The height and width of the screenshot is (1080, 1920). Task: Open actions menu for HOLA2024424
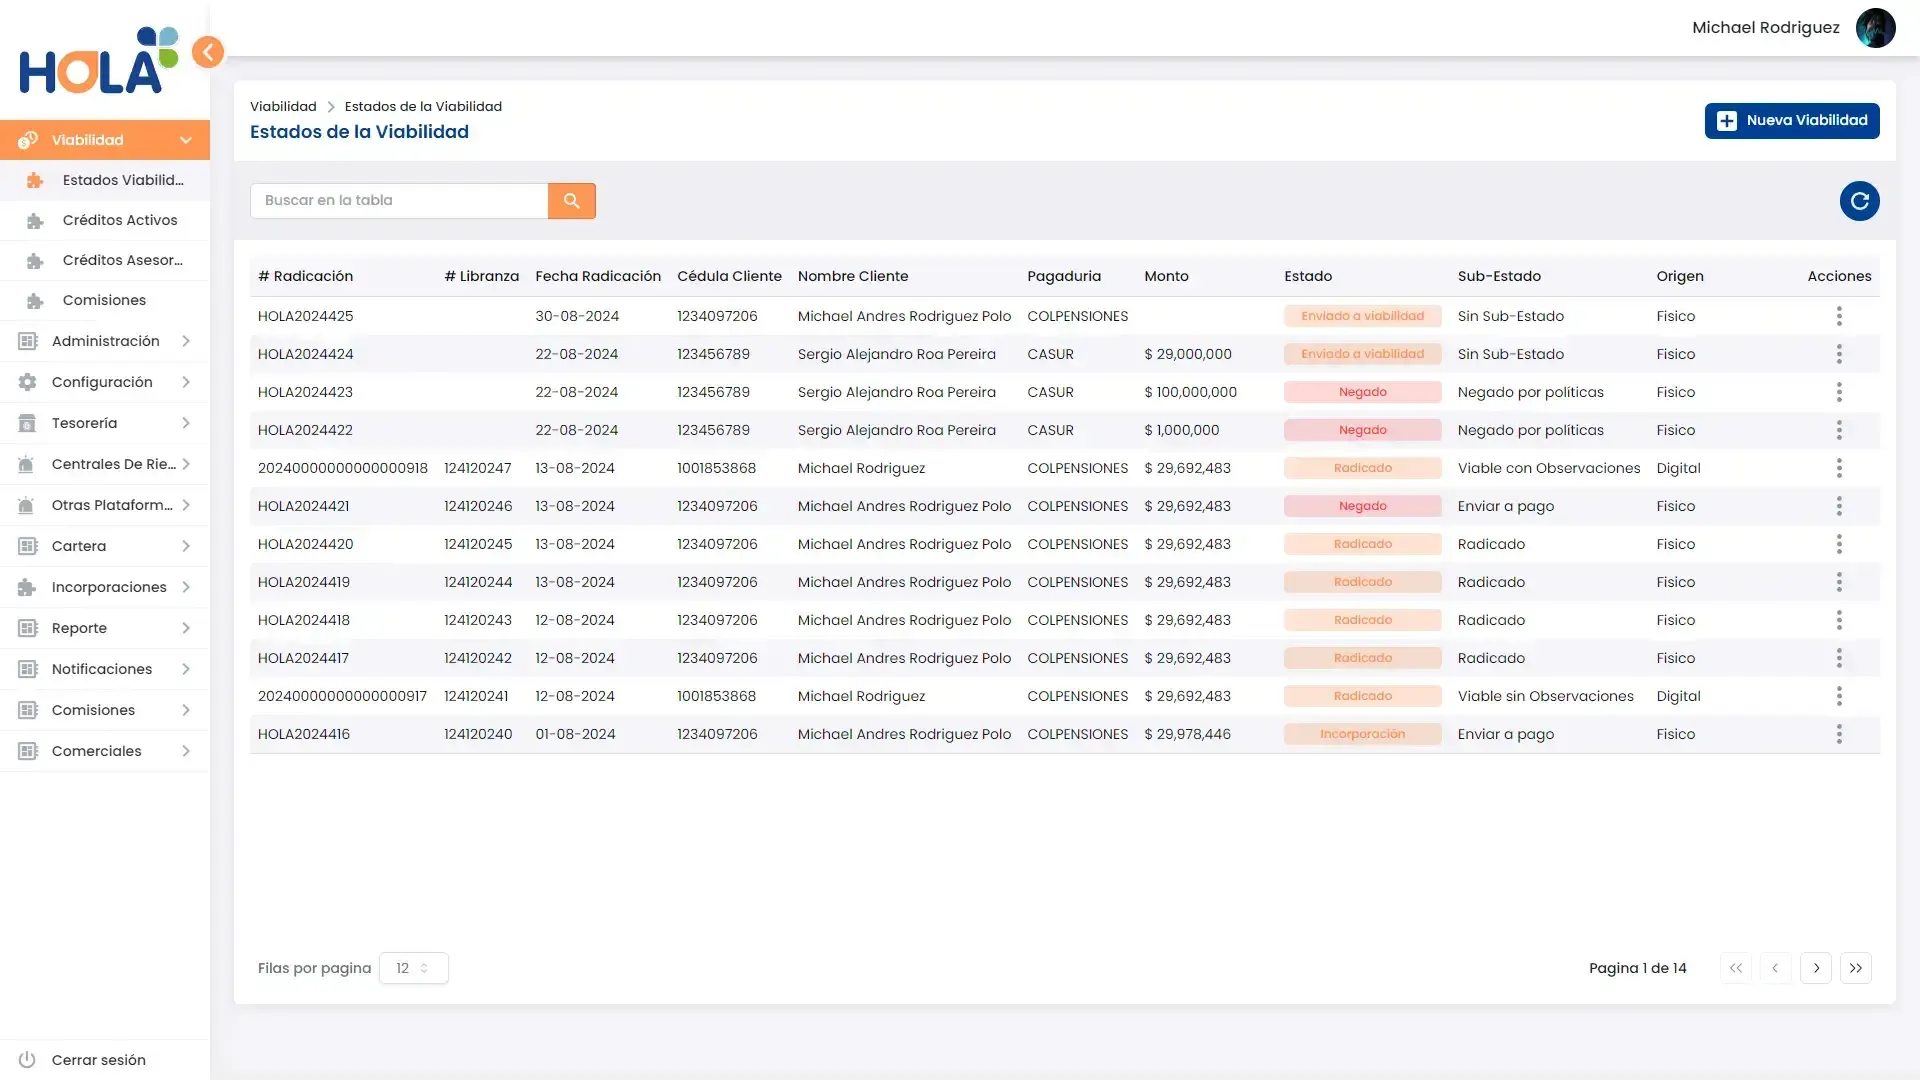coord(1839,354)
